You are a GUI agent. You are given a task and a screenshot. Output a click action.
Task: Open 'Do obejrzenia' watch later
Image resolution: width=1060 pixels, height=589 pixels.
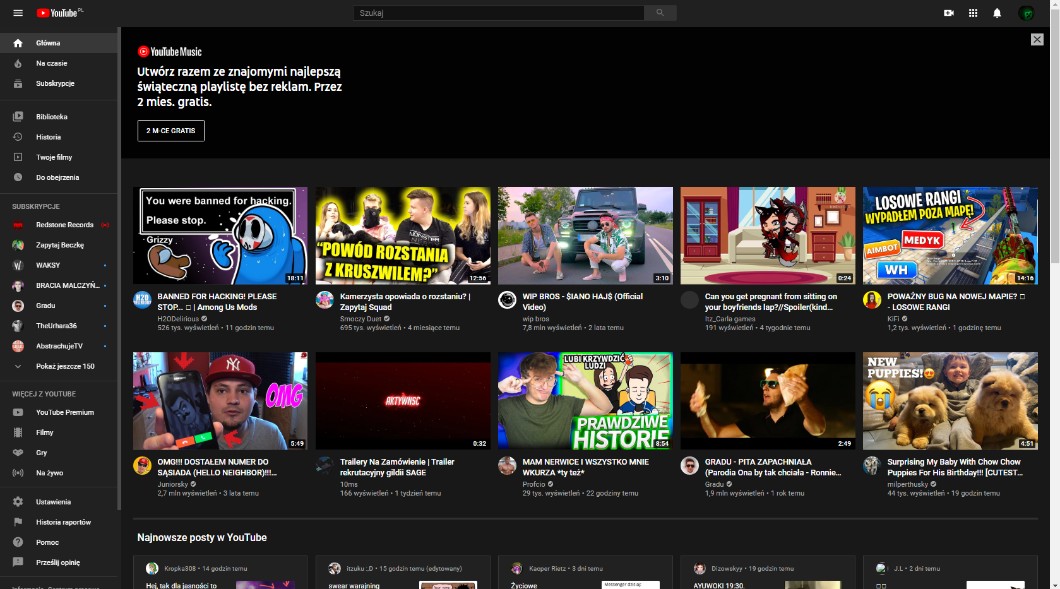pos(57,177)
